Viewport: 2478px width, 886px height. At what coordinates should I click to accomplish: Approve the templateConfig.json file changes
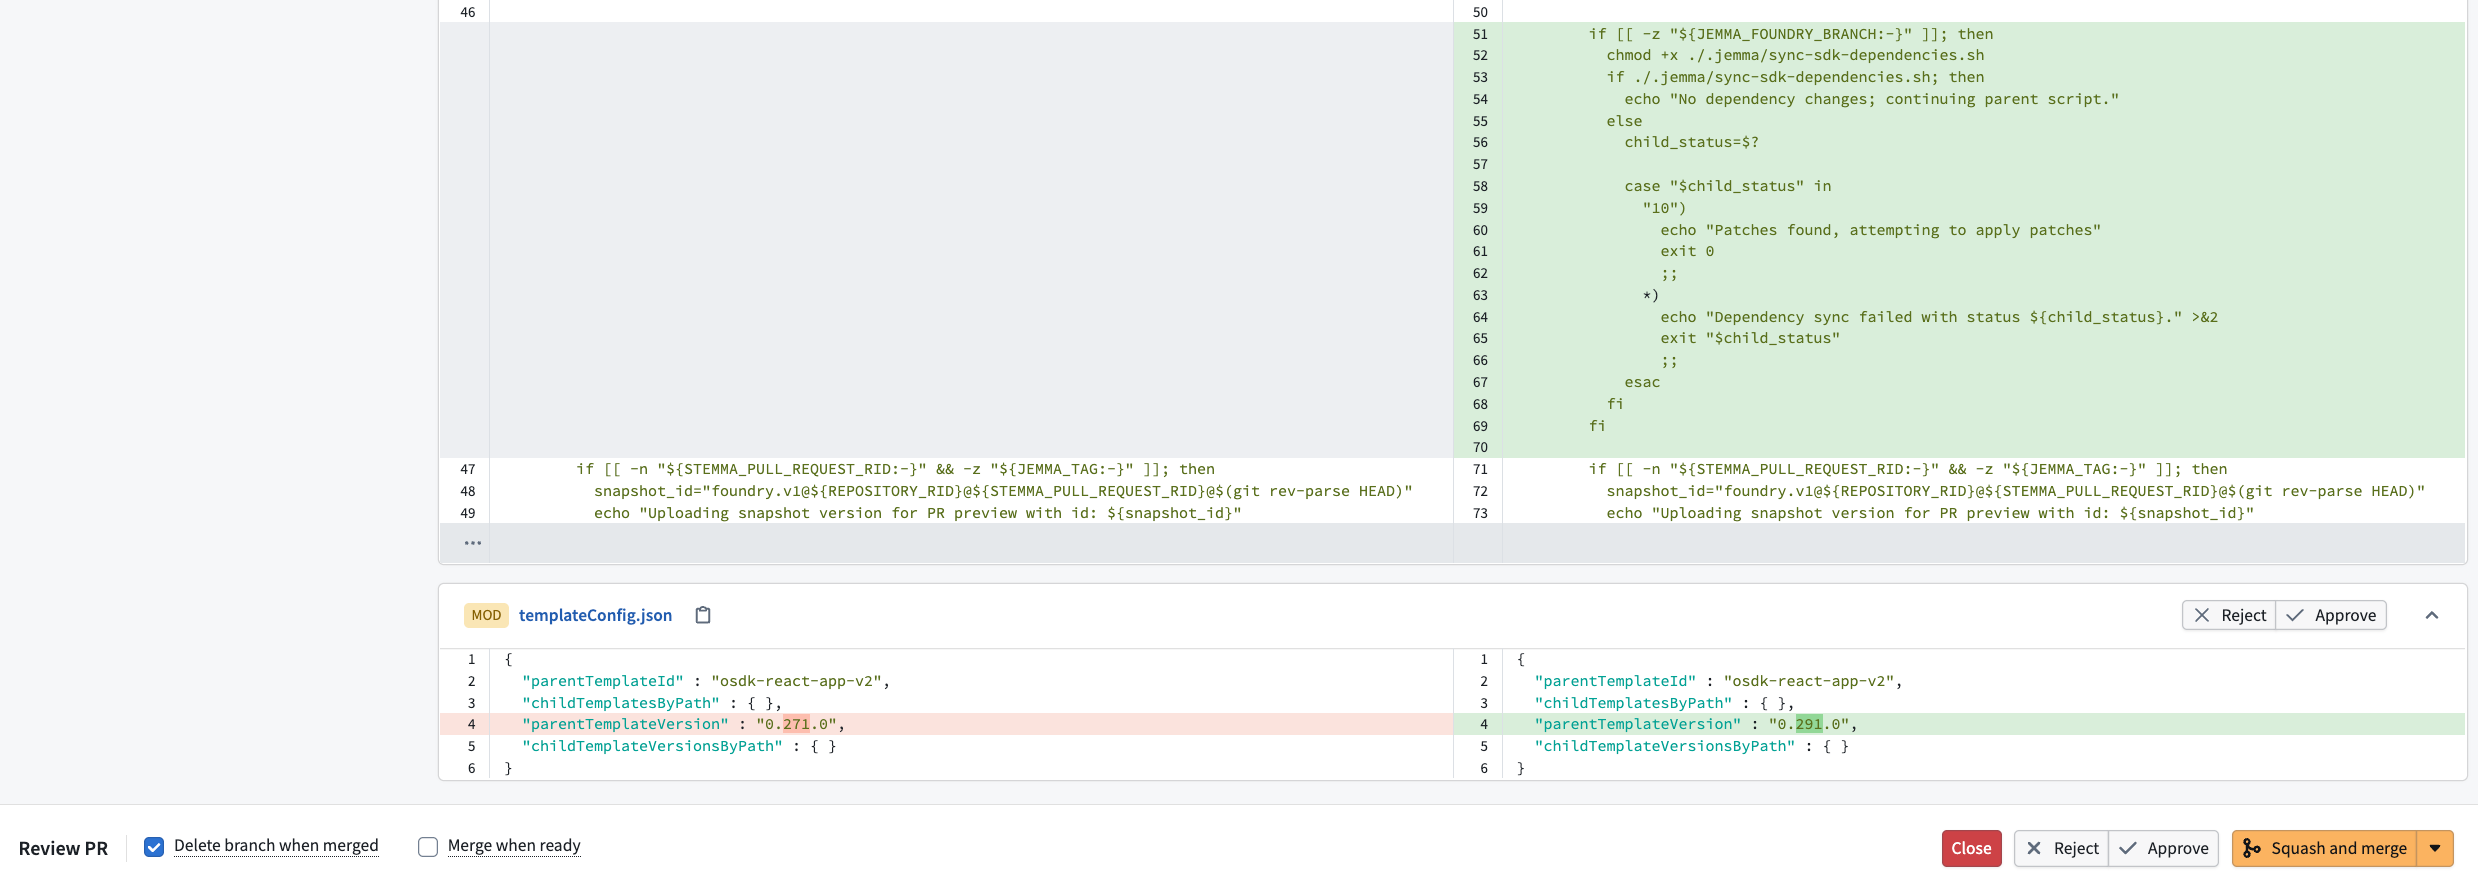pyautogui.click(x=2331, y=615)
